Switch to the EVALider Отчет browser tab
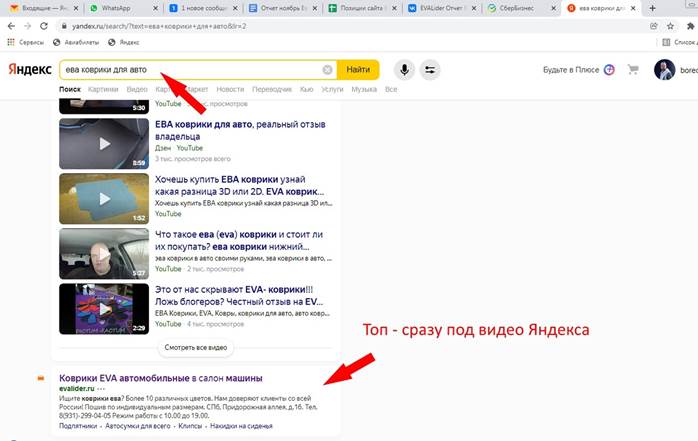This screenshot has height=441, width=698. point(441,8)
